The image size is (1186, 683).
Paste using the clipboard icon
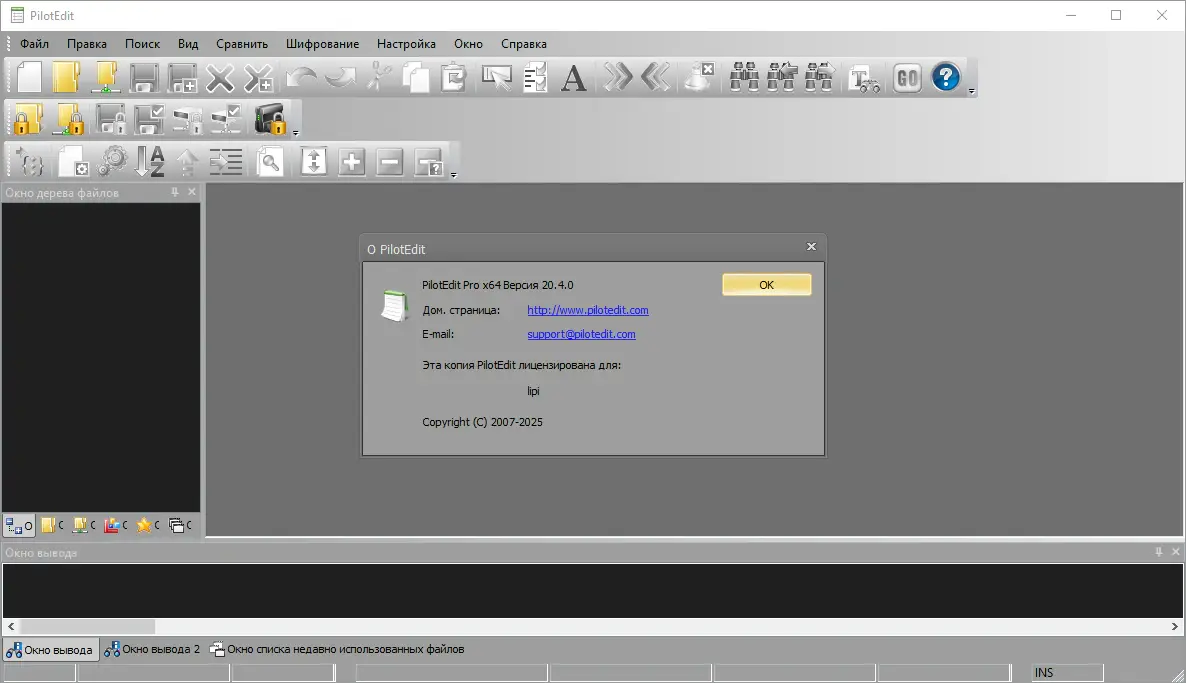453,78
